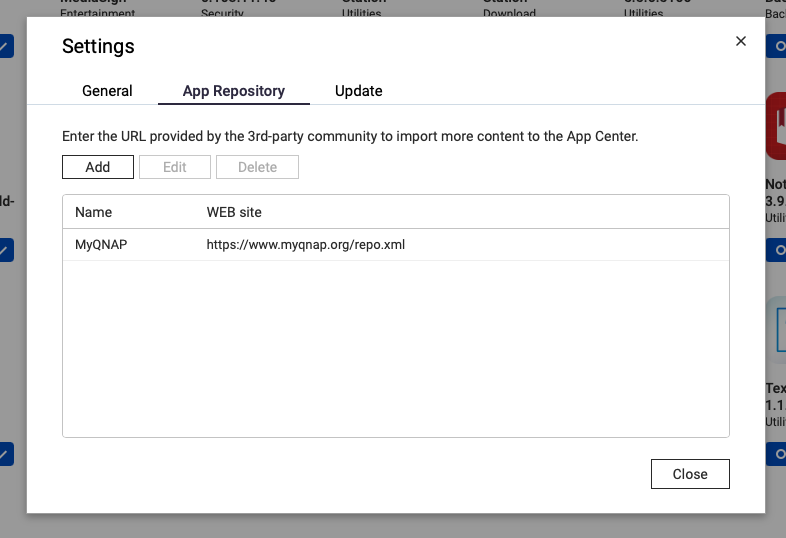The image size is (786, 538).
Task: Click the WEB site column header
Action: (234, 212)
